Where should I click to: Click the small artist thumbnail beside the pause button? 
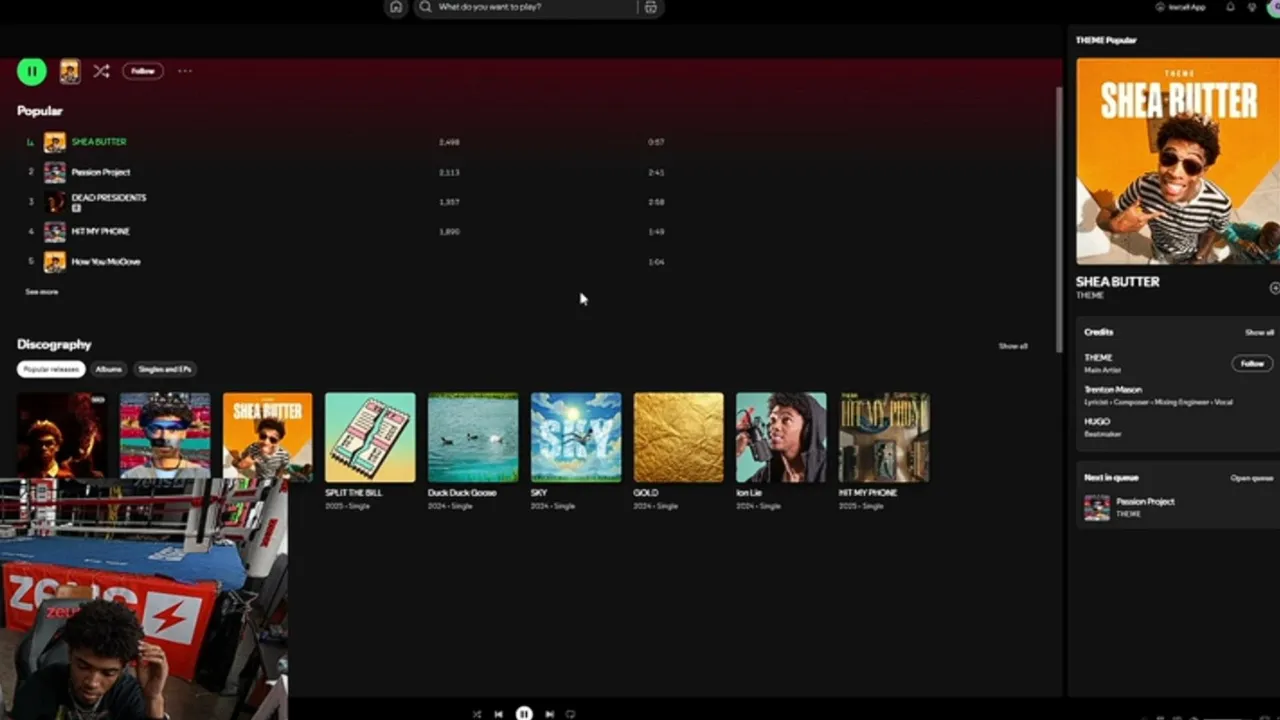click(69, 71)
